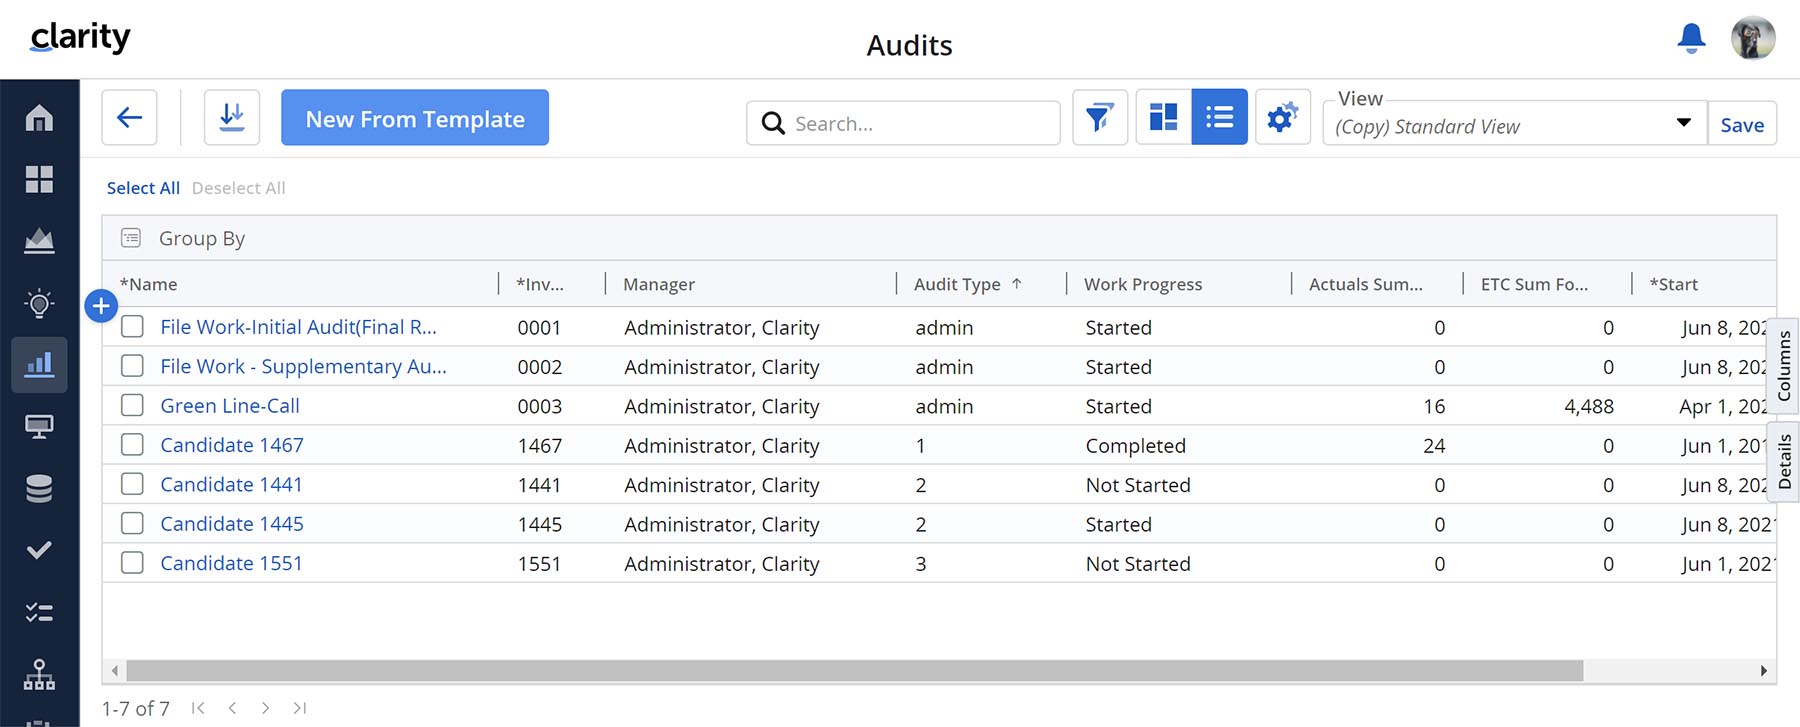The width and height of the screenshot is (1800, 727).
Task: Sort by the Work Progress column header
Action: click(x=1143, y=284)
